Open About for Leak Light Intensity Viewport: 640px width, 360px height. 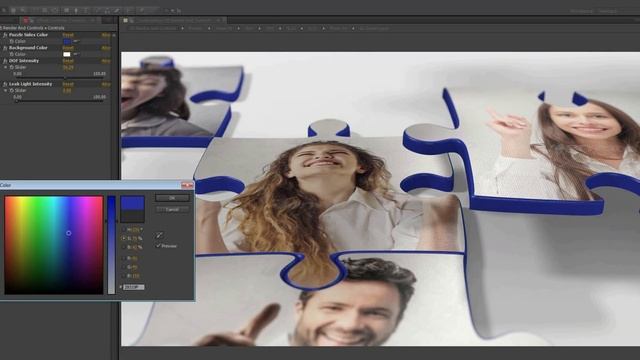(x=106, y=84)
